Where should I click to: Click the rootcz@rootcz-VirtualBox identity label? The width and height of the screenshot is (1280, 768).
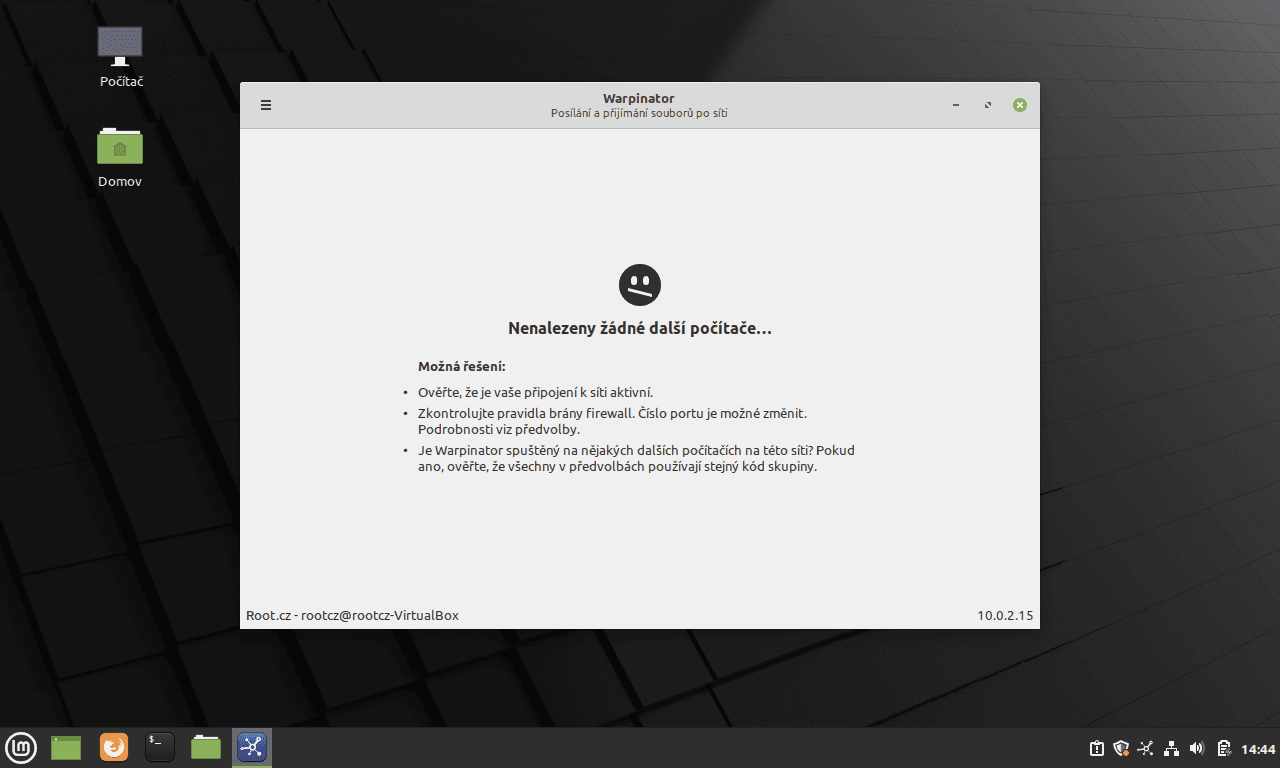click(x=352, y=615)
